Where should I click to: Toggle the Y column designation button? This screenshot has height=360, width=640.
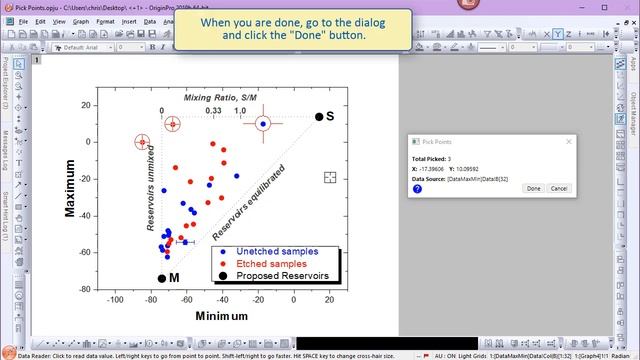click(558, 34)
